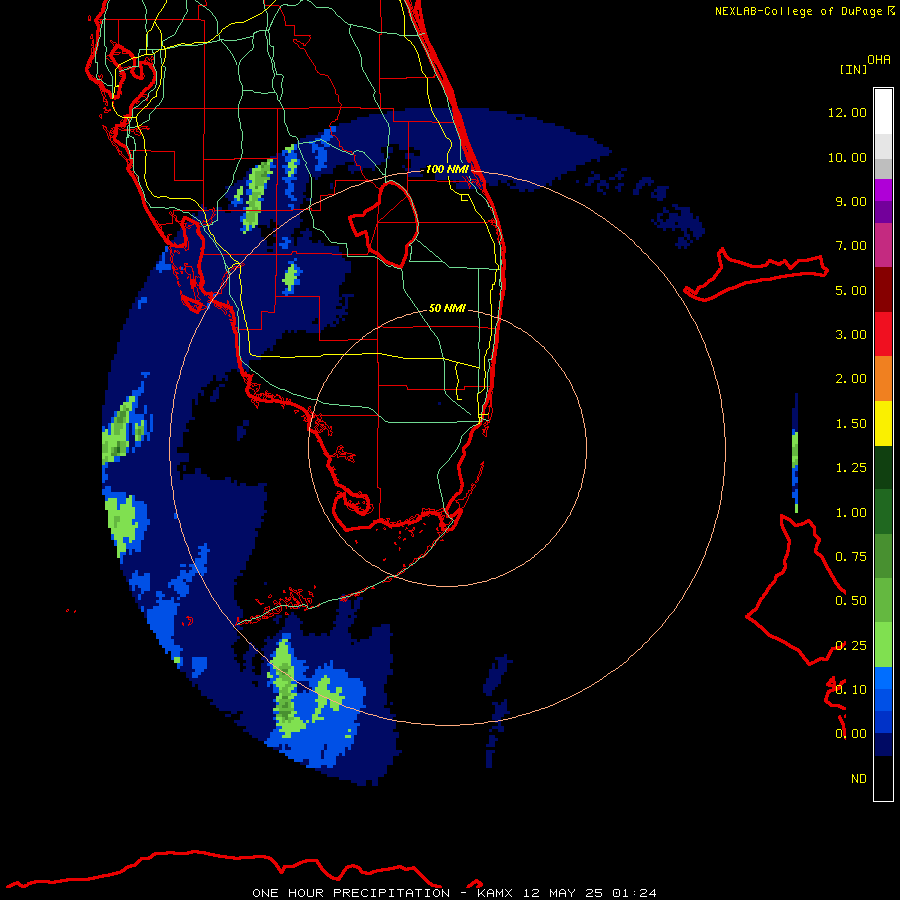Pick the dark red legend swatch
The image size is (900, 900).
click(x=883, y=290)
